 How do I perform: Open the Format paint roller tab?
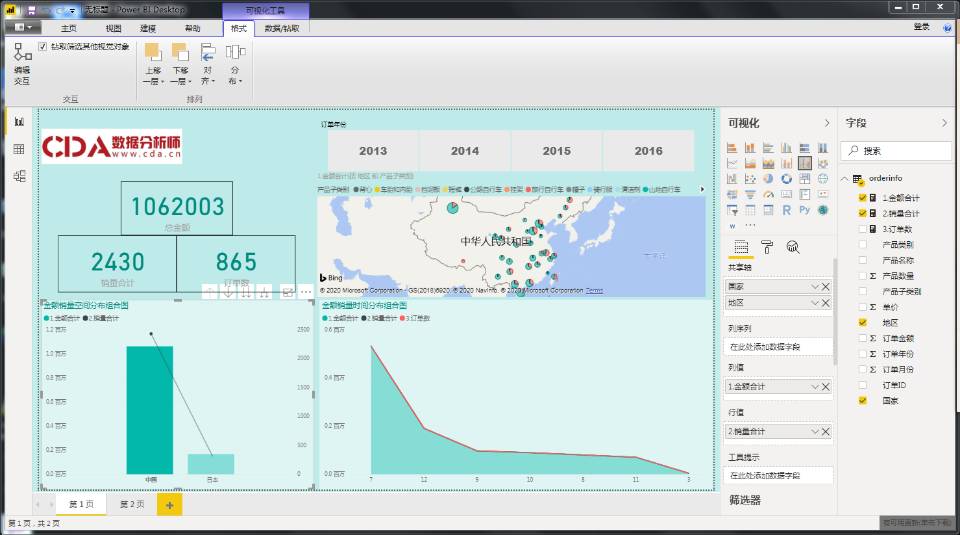[767, 247]
